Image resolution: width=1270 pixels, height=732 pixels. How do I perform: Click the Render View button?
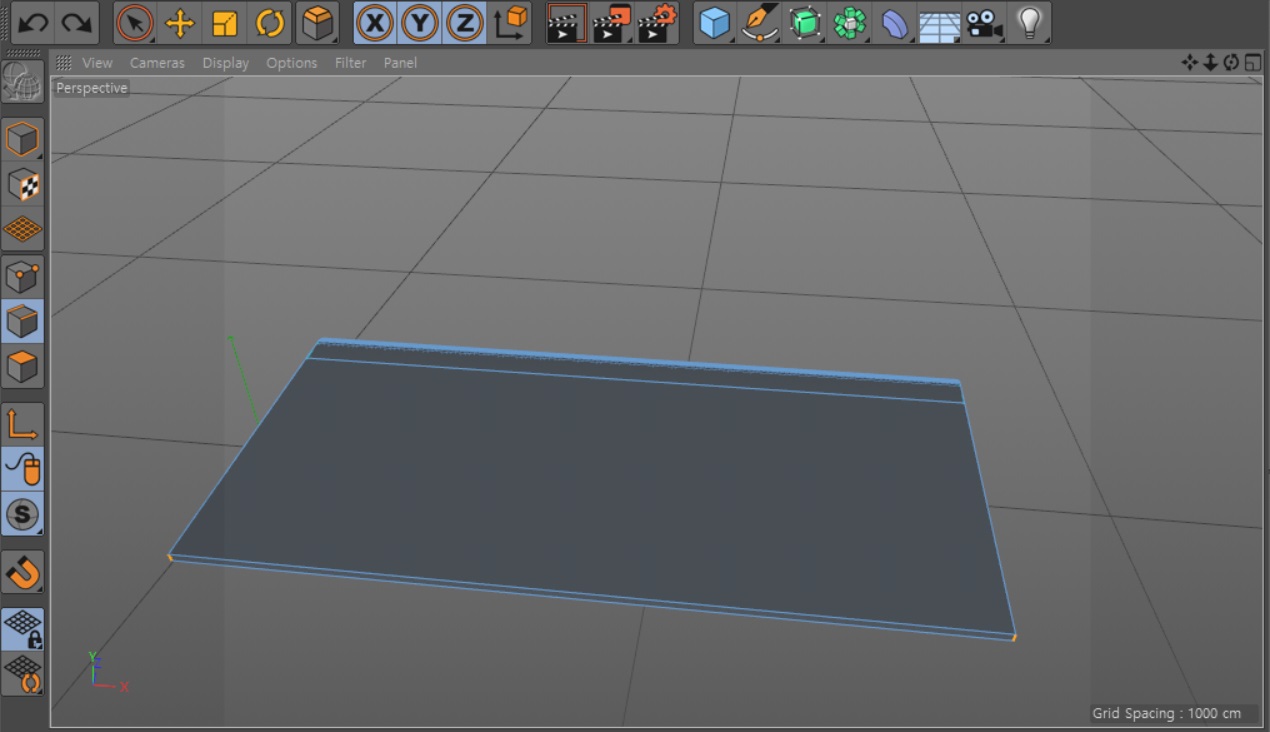(x=566, y=23)
